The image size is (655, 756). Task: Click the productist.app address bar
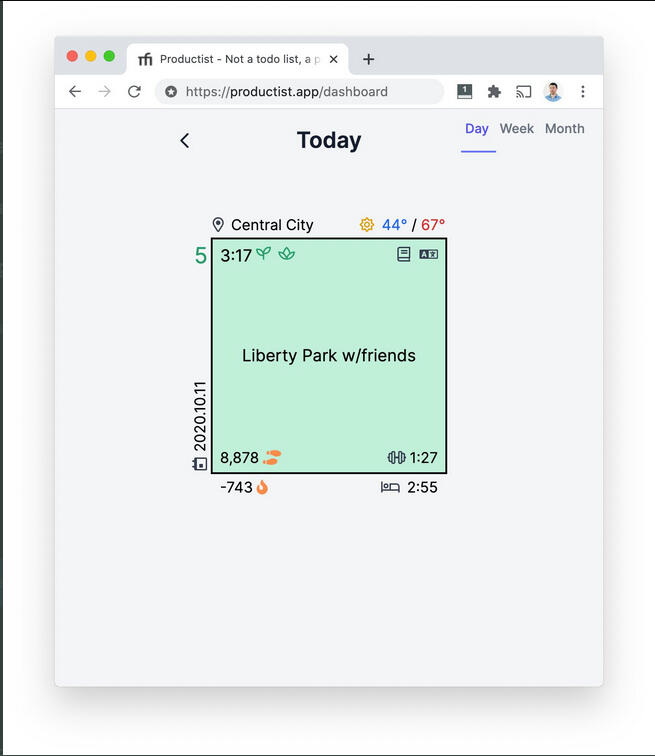[300, 91]
